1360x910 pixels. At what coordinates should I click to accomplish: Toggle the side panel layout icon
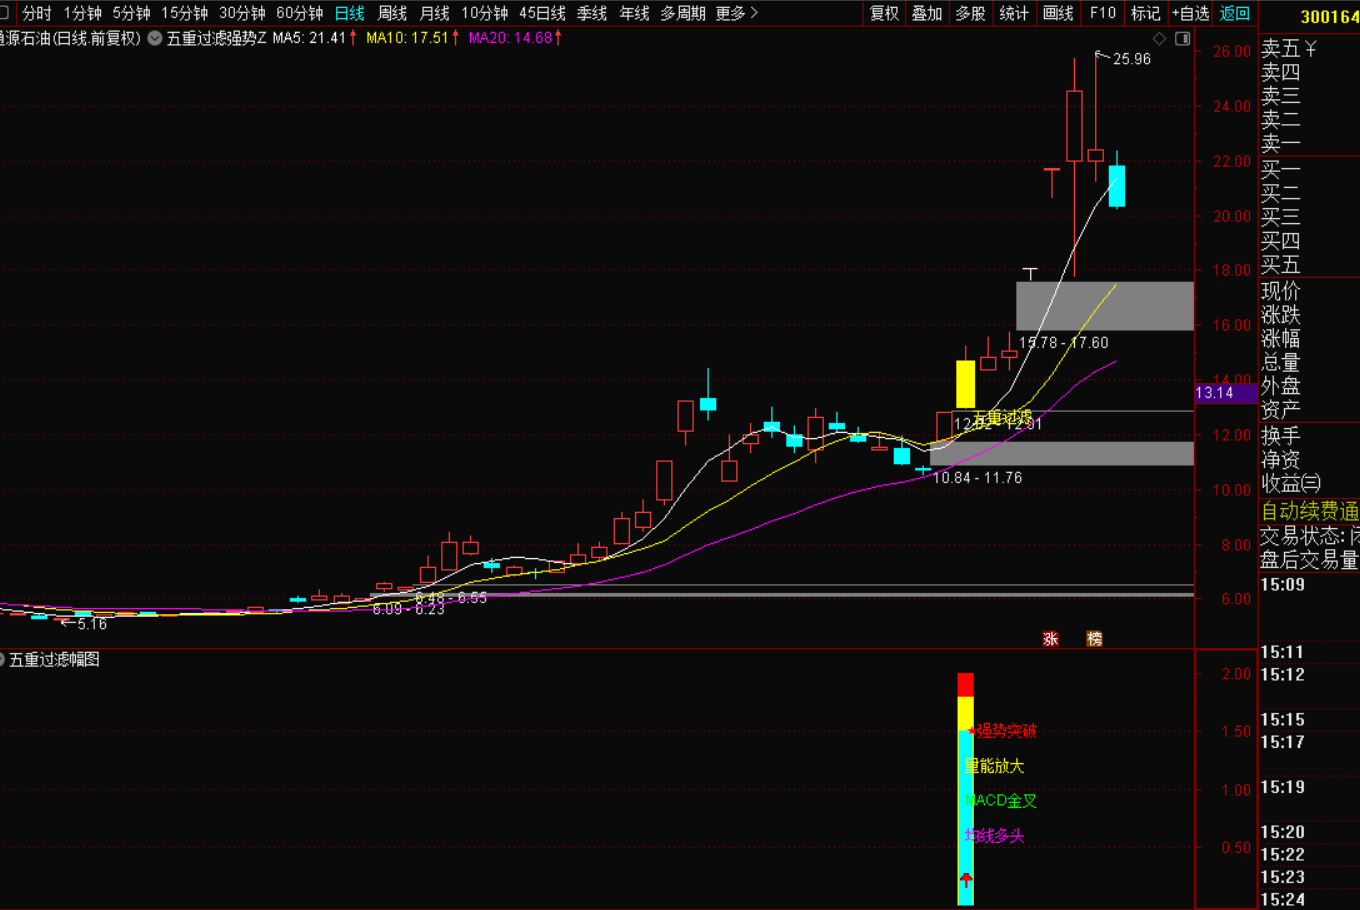(x=1182, y=39)
